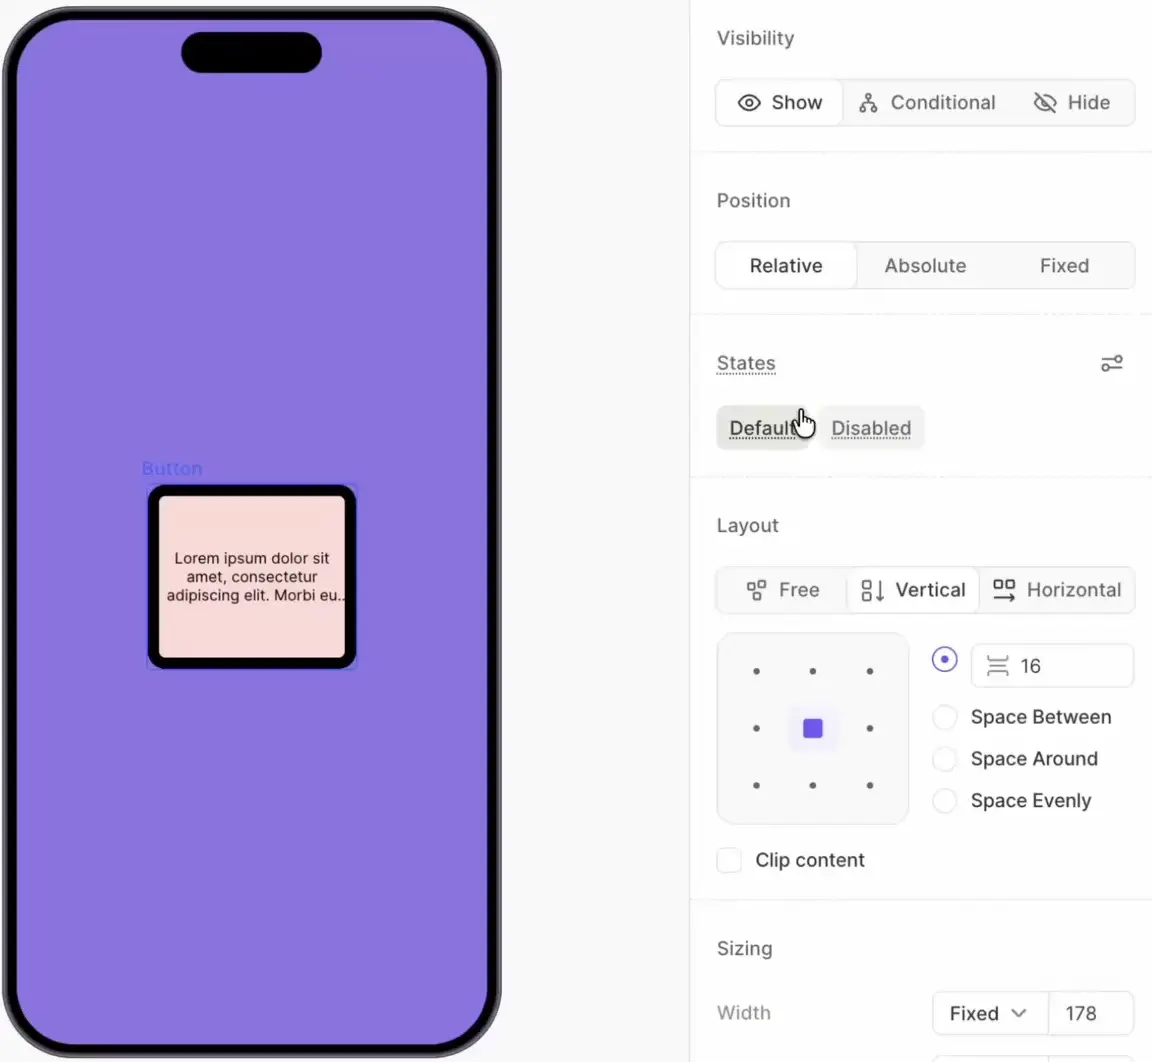Switch position to Absolute
This screenshot has width=1152, height=1062.
pos(925,266)
